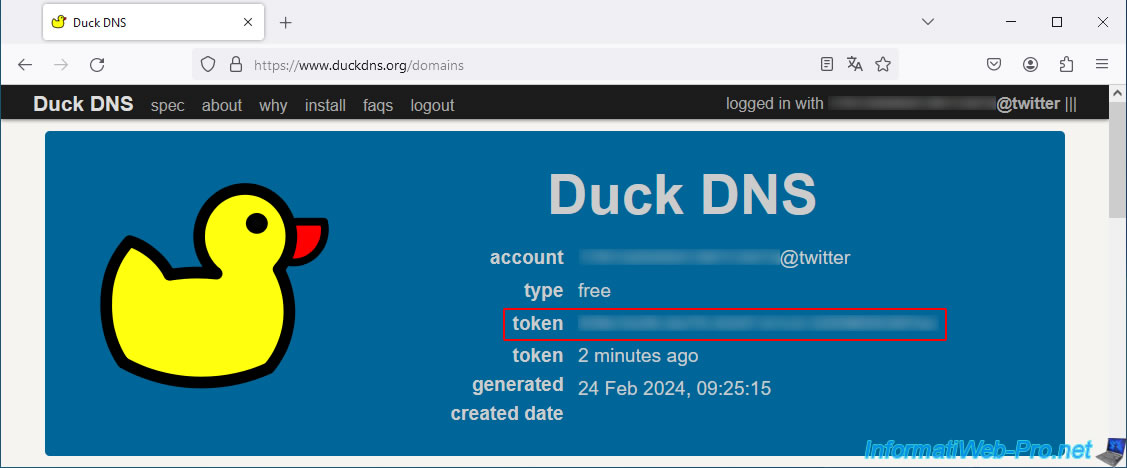Reload the Duck DNS page
1127x468 pixels.
[97, 65]
